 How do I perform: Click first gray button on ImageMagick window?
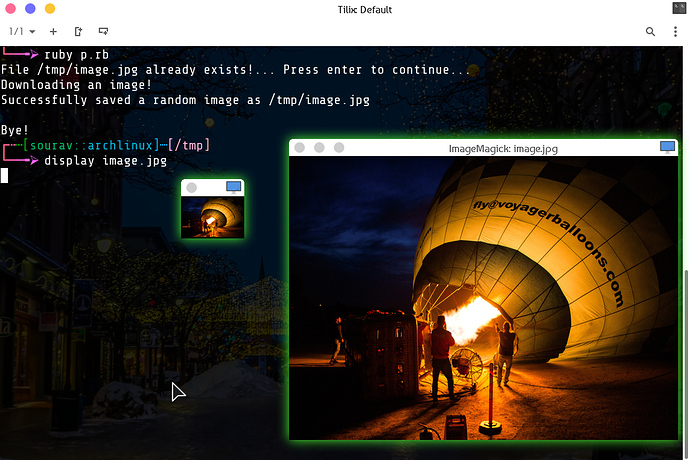(x=299, y=148)
